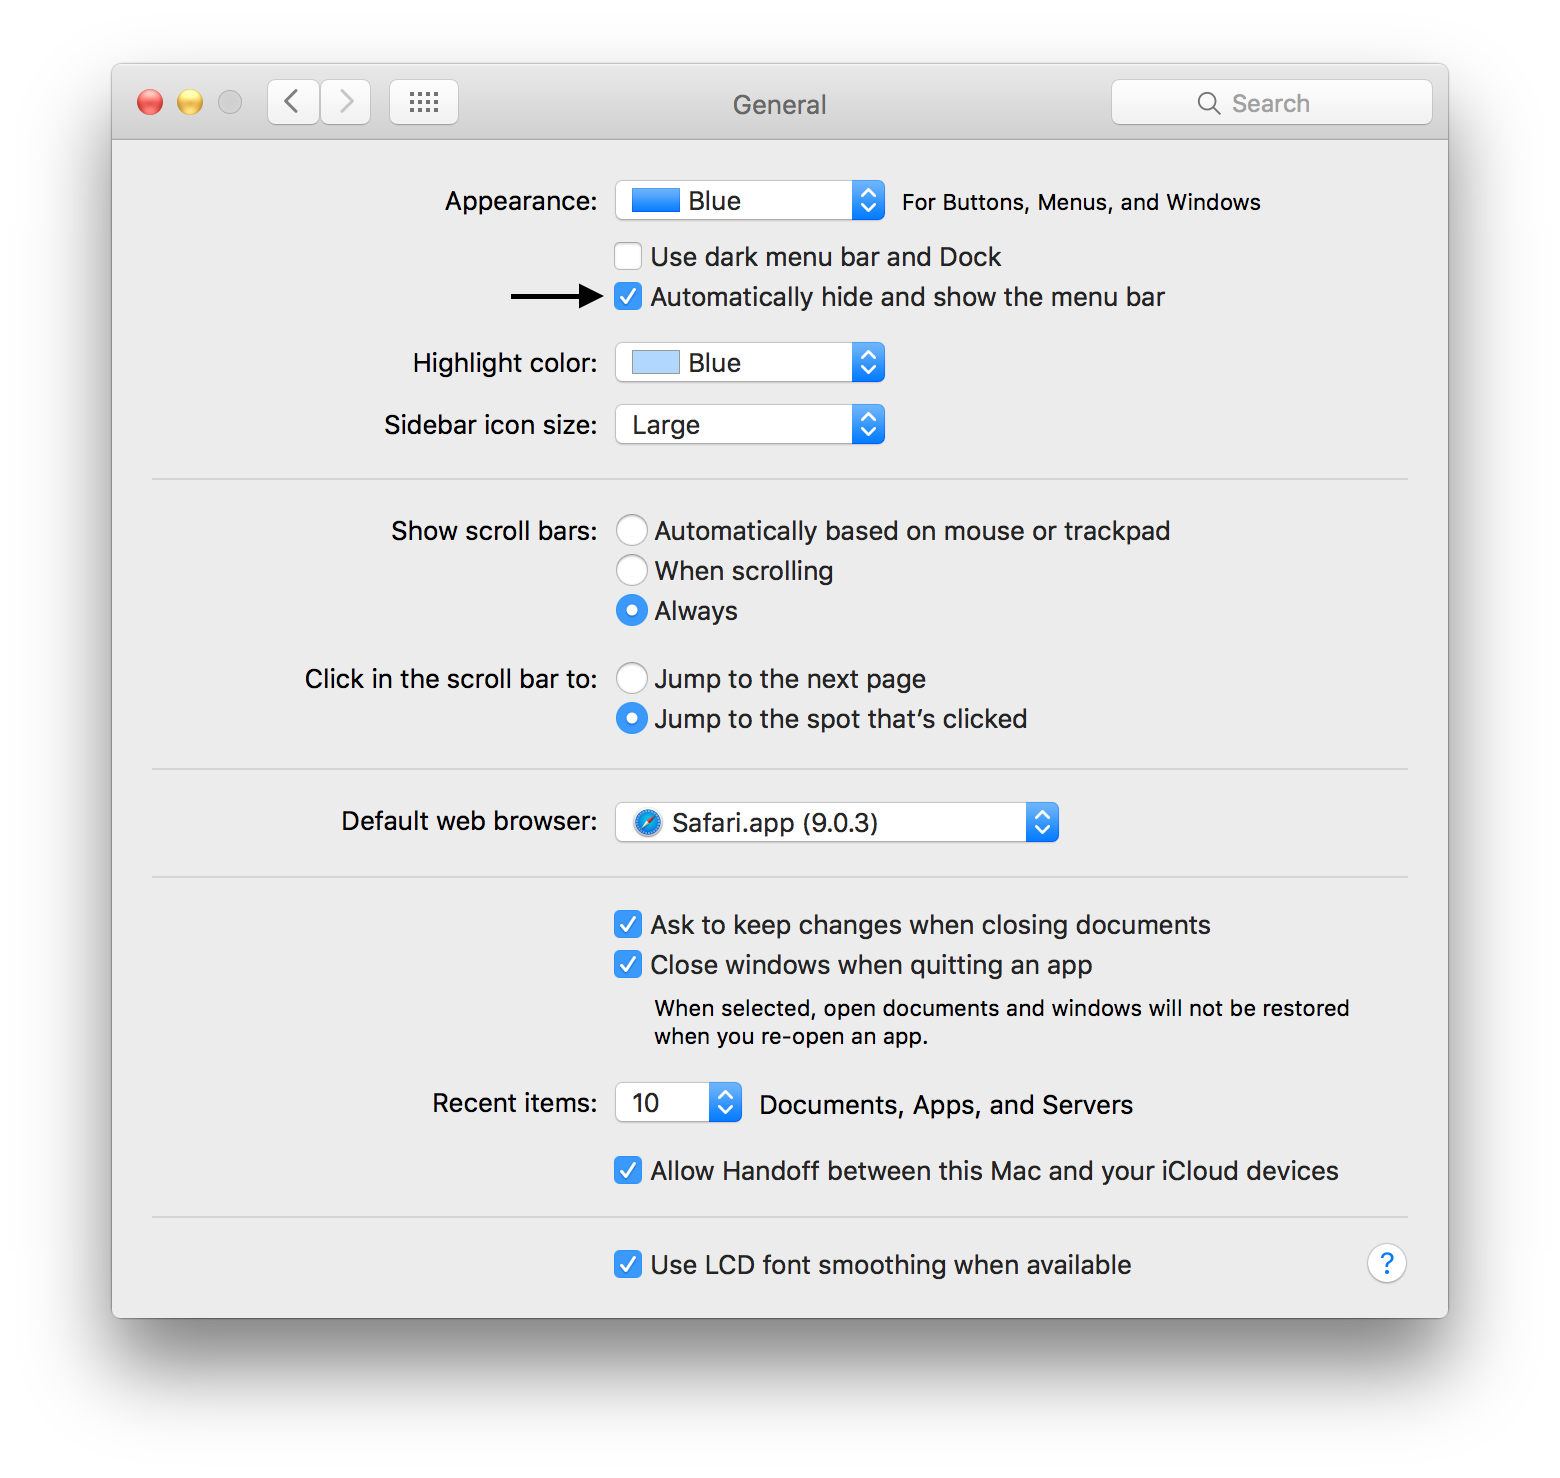Enable Use dark menu bar and Dock

coord(628,256)
